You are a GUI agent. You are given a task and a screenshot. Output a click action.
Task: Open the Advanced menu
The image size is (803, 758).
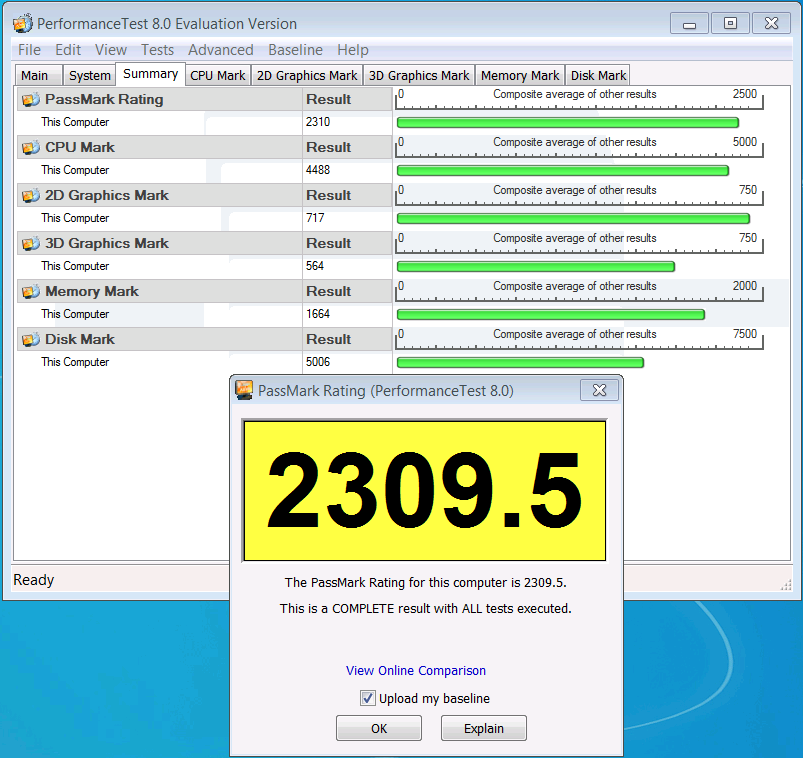click(x=221, y=50)
